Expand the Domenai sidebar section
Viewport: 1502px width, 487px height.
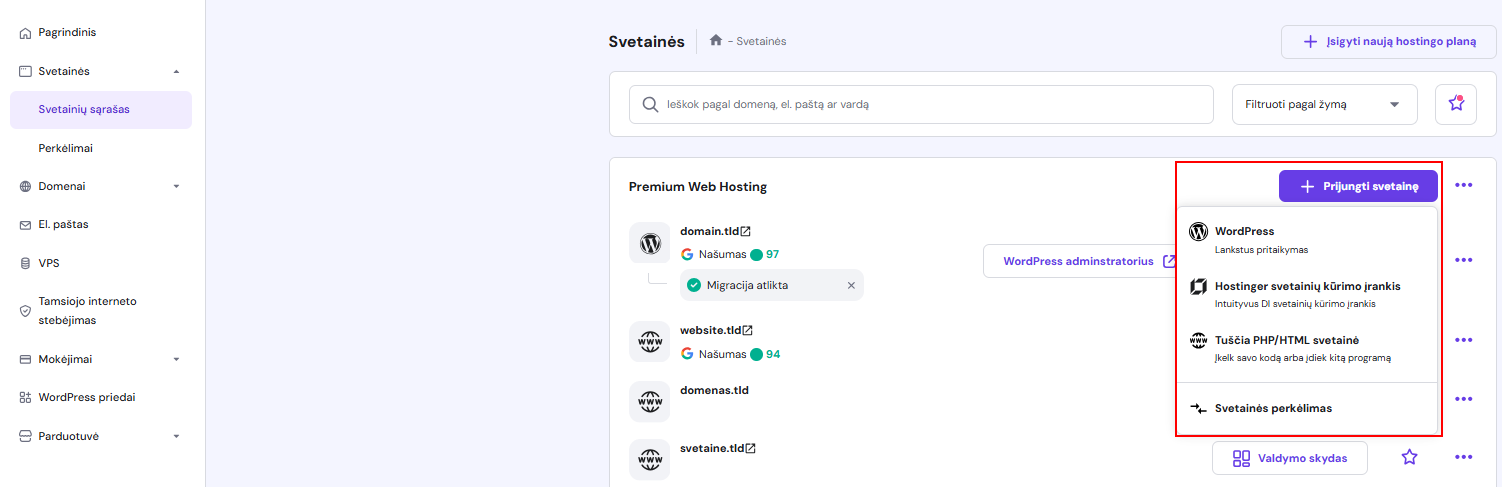[176, 186]
